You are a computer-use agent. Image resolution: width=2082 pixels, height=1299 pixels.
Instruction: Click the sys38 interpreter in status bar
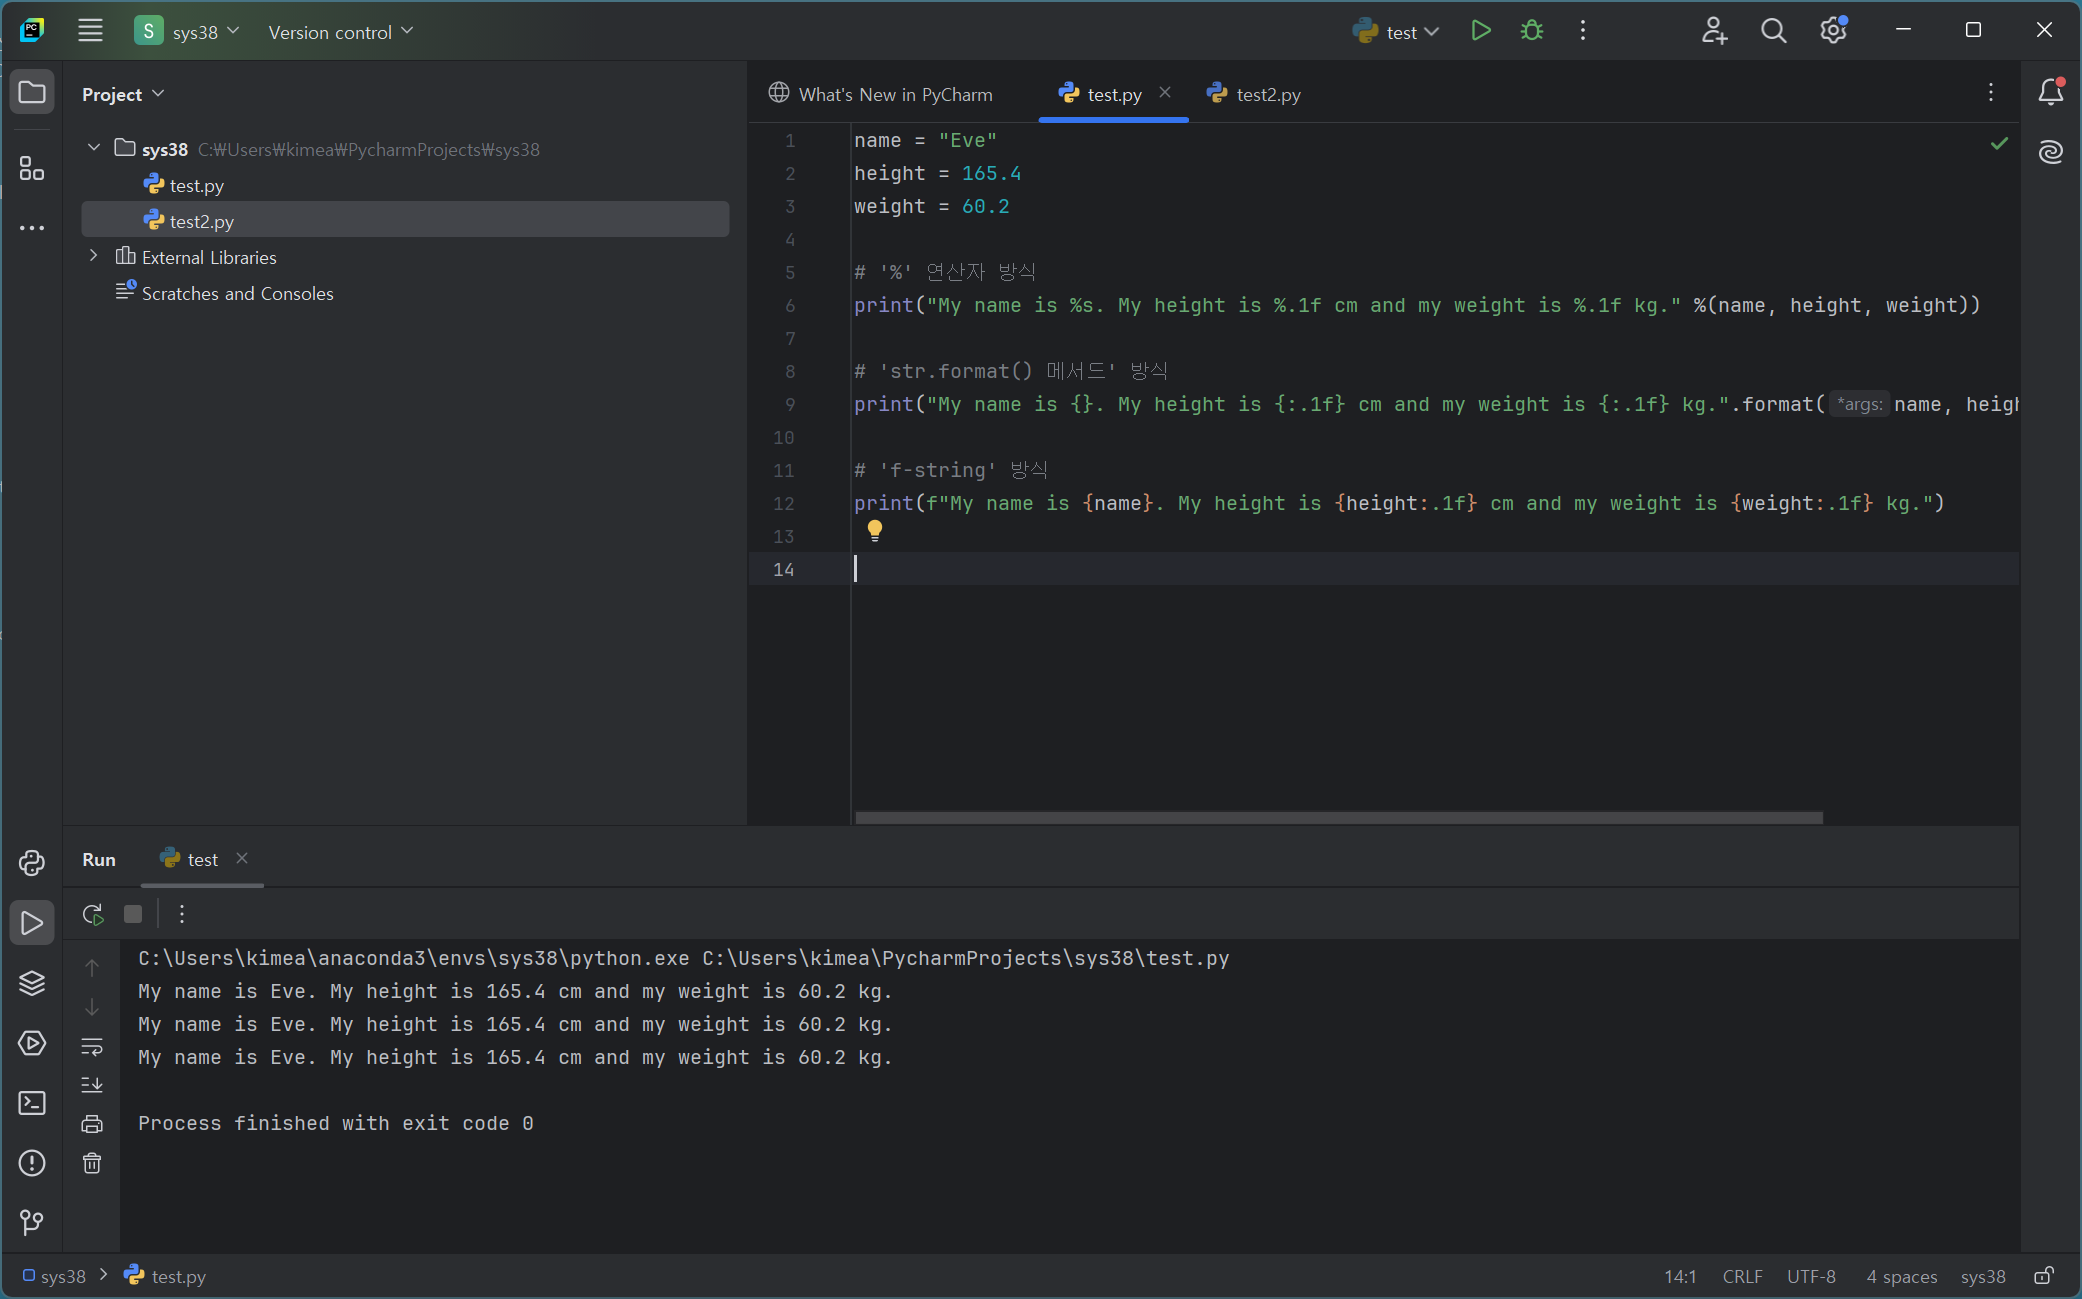[x=1982, y=1276]
